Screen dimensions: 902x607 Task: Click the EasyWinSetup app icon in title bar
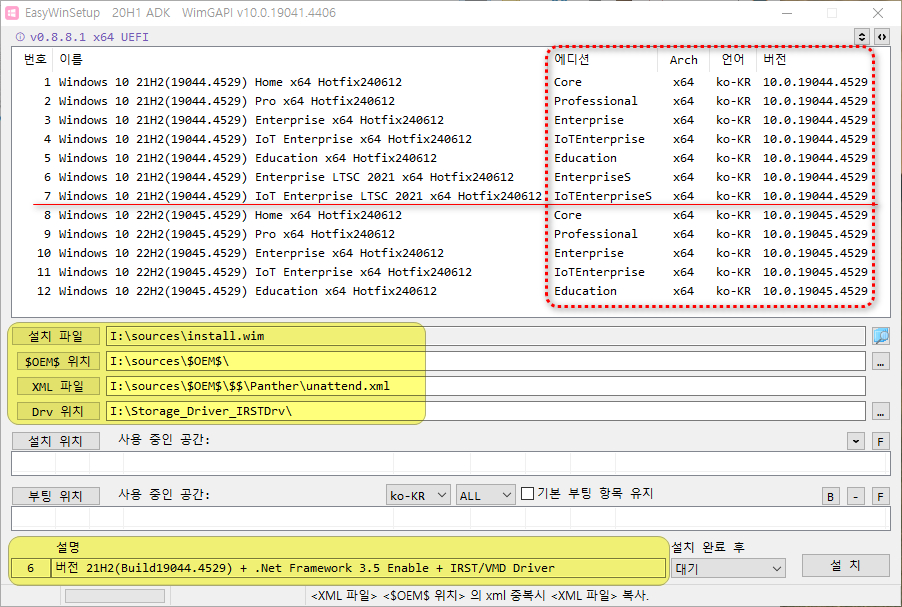(12, 13)
